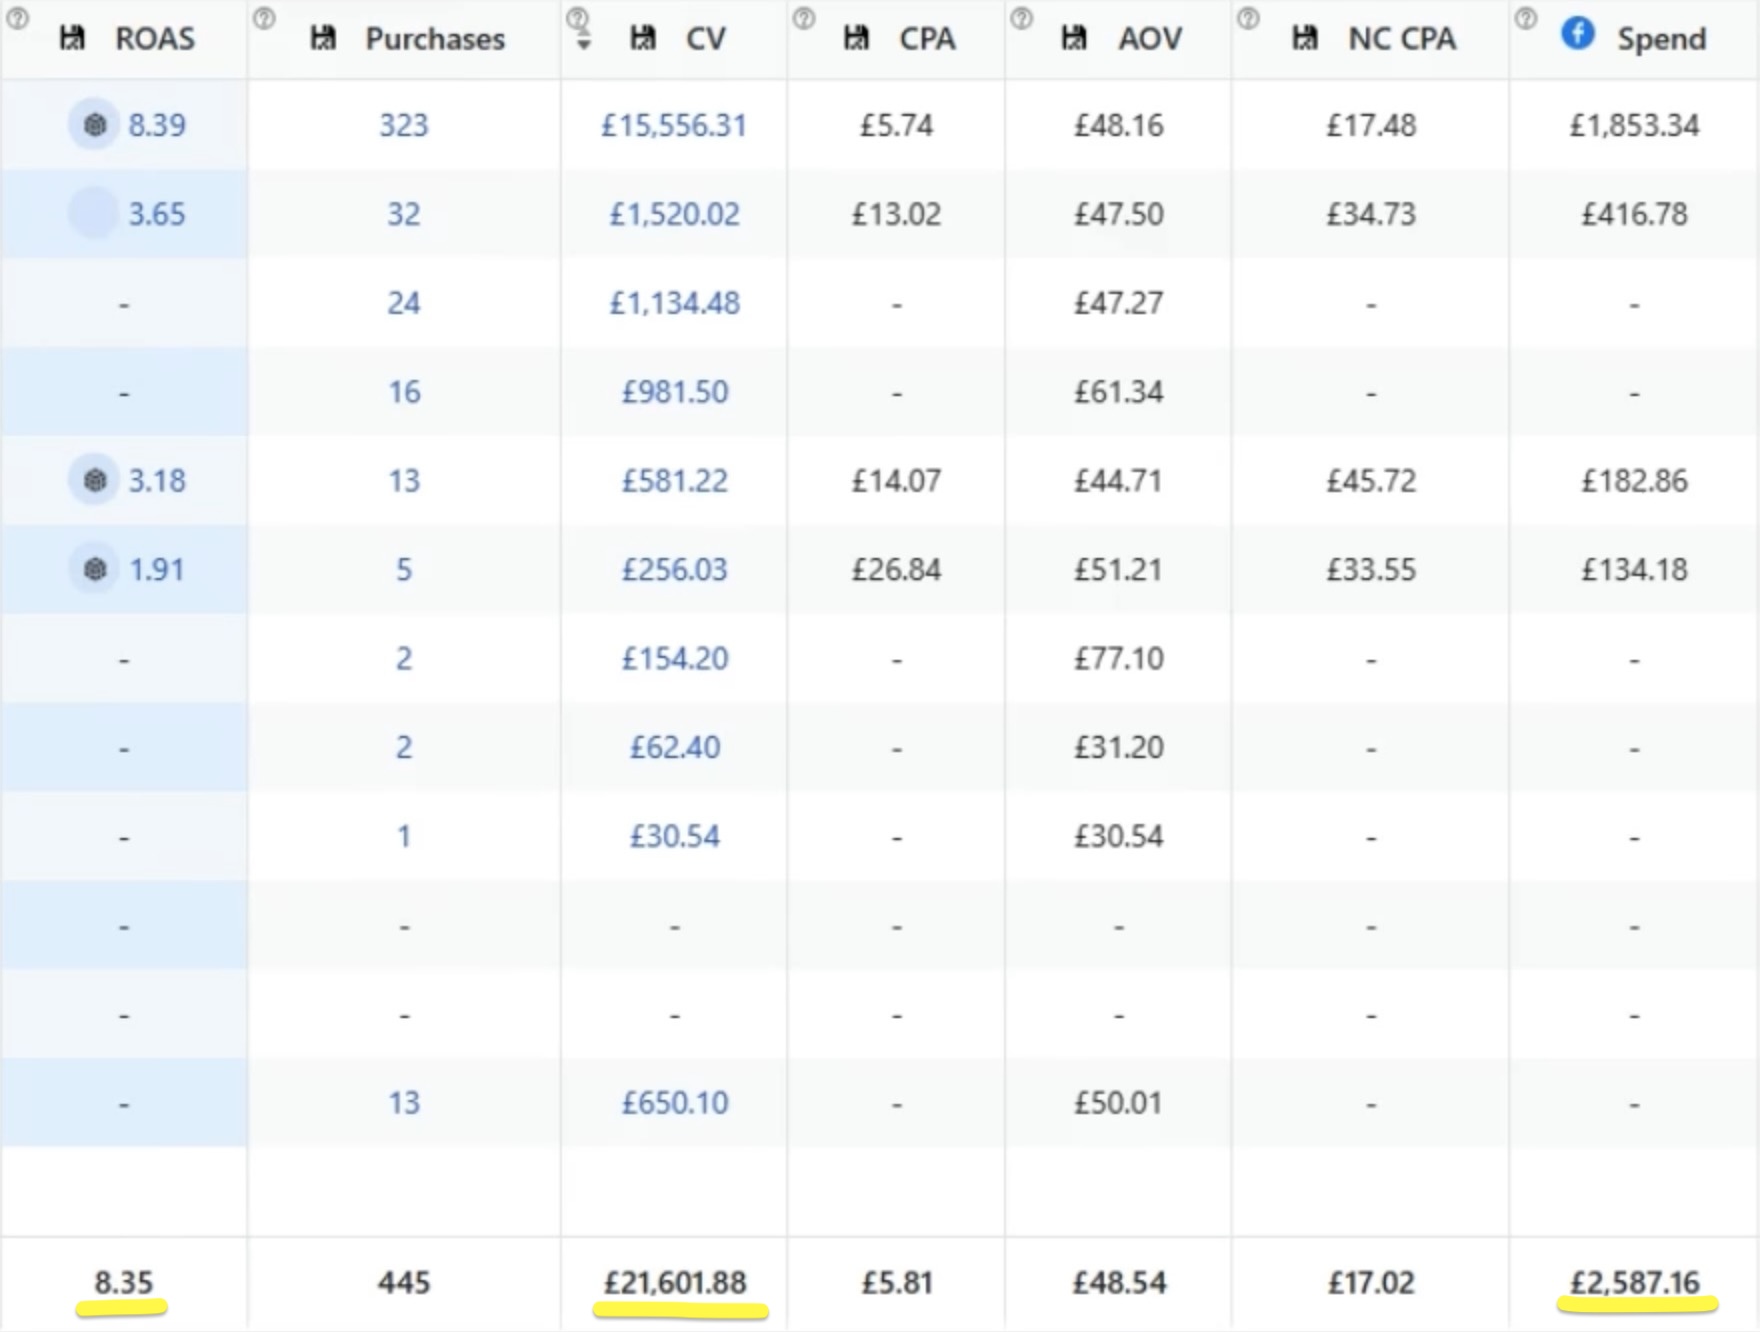
Task: Click the help icon beside ROAS header
Action: [17, 19]
